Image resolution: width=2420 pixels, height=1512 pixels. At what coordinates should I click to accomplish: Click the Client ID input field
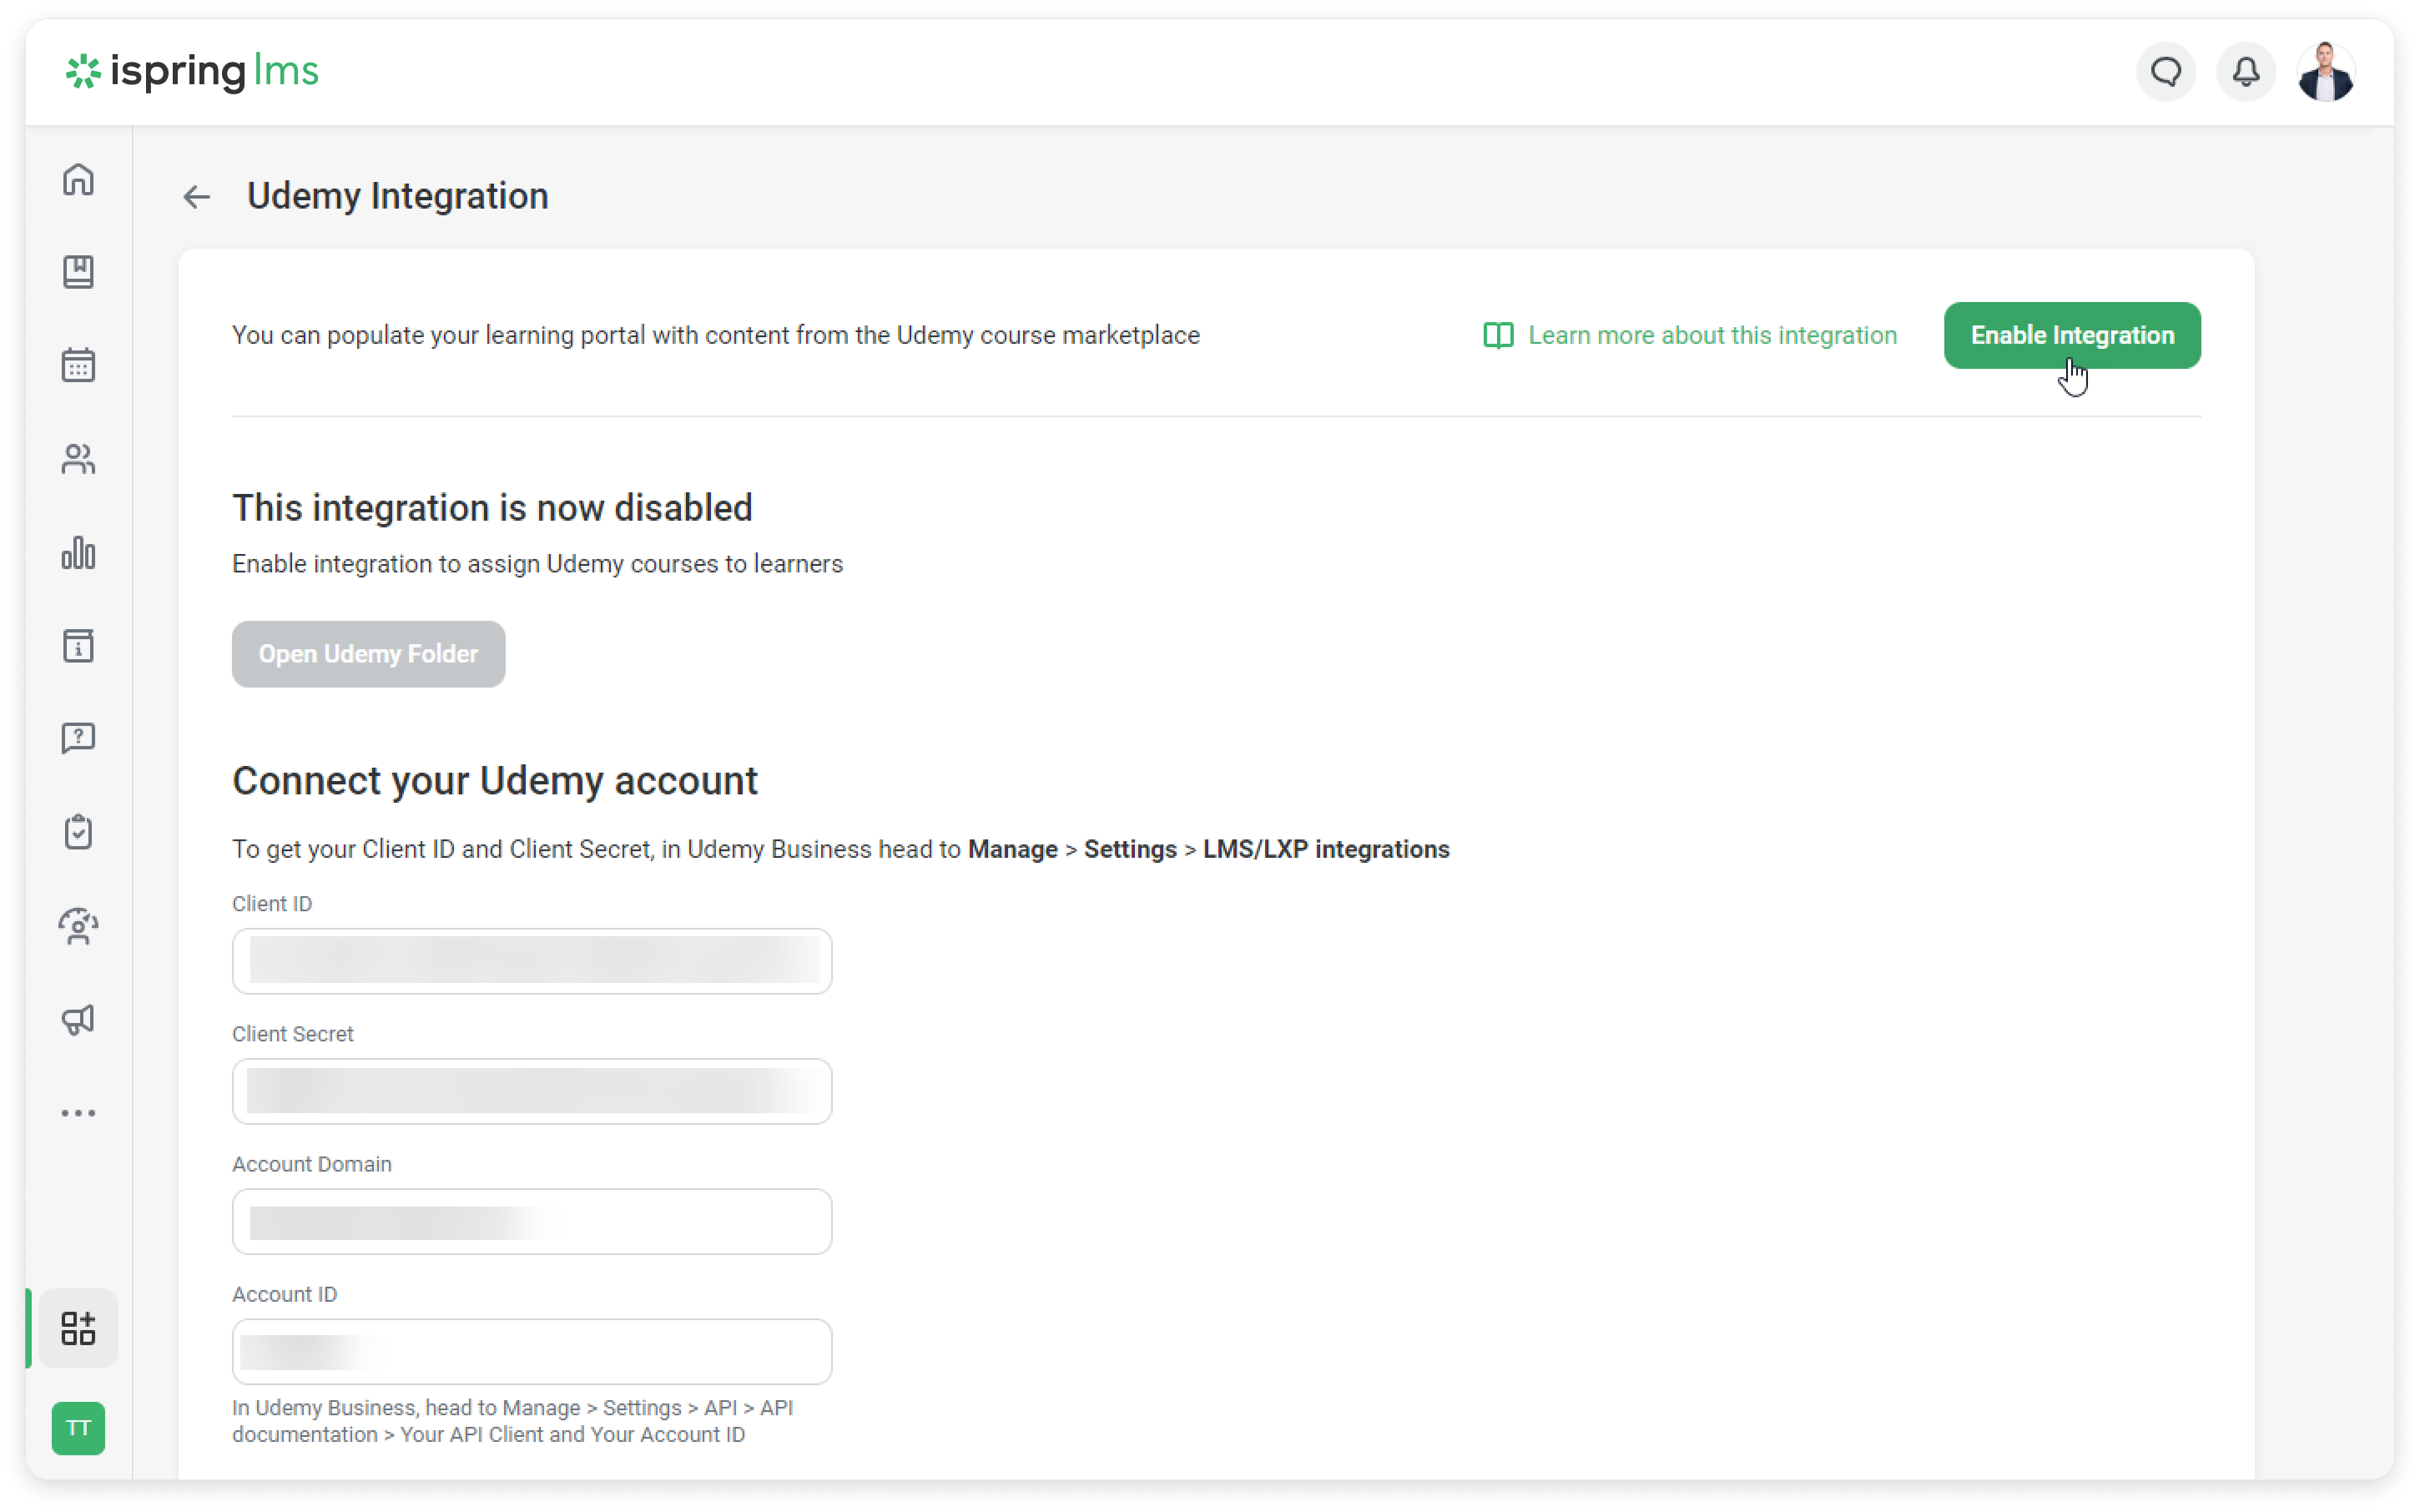pos(532,961)
